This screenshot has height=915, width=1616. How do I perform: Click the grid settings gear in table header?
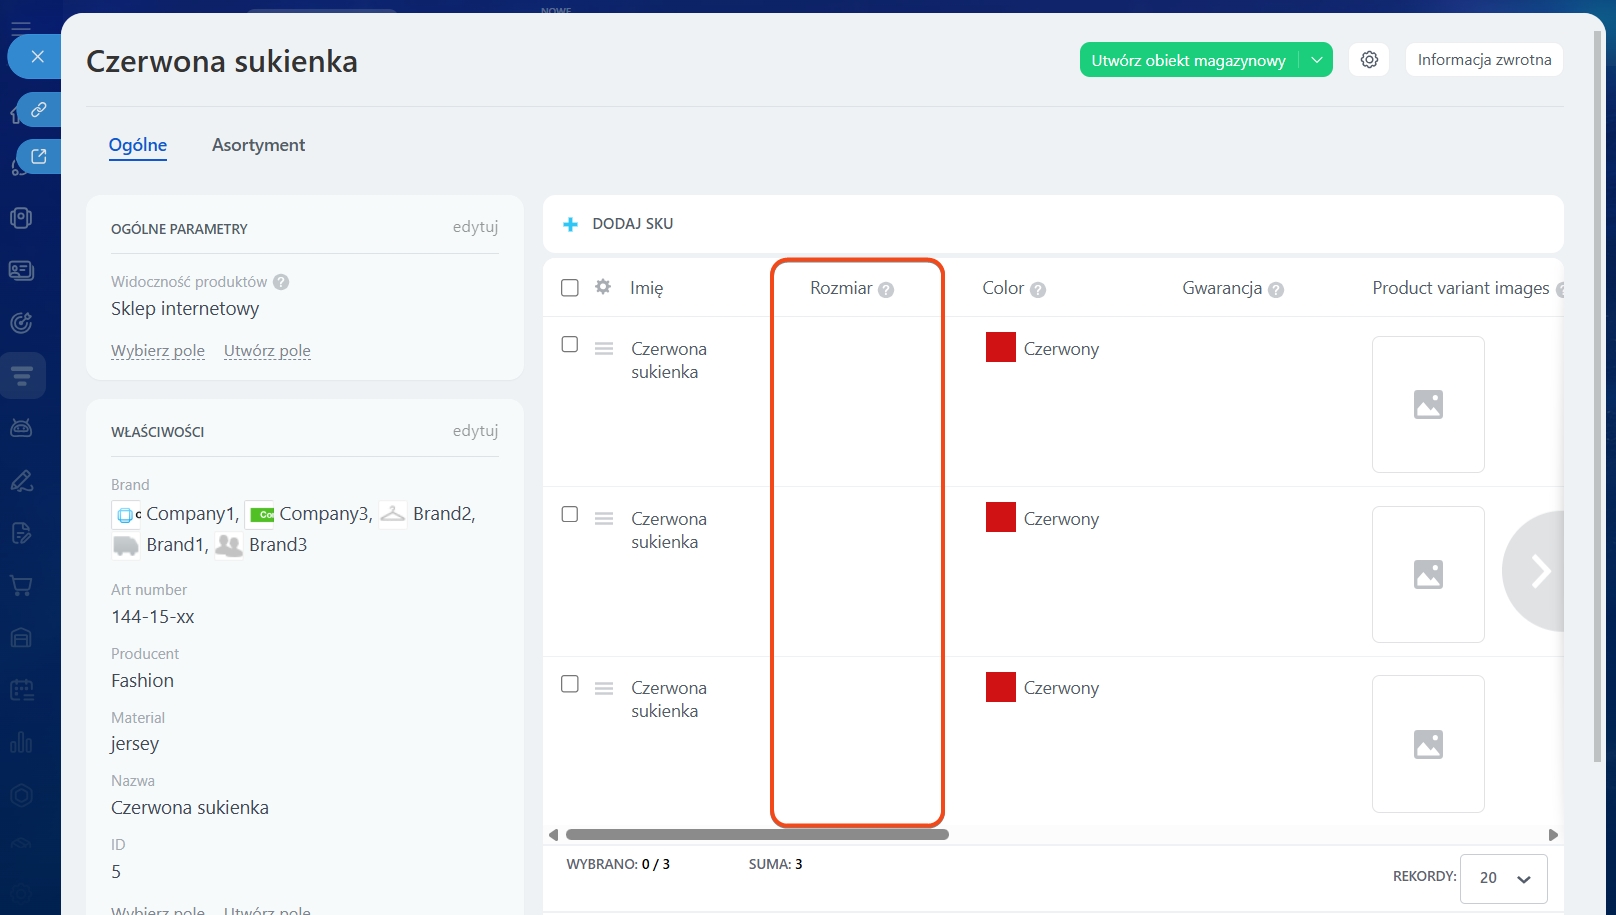point(603,287)
